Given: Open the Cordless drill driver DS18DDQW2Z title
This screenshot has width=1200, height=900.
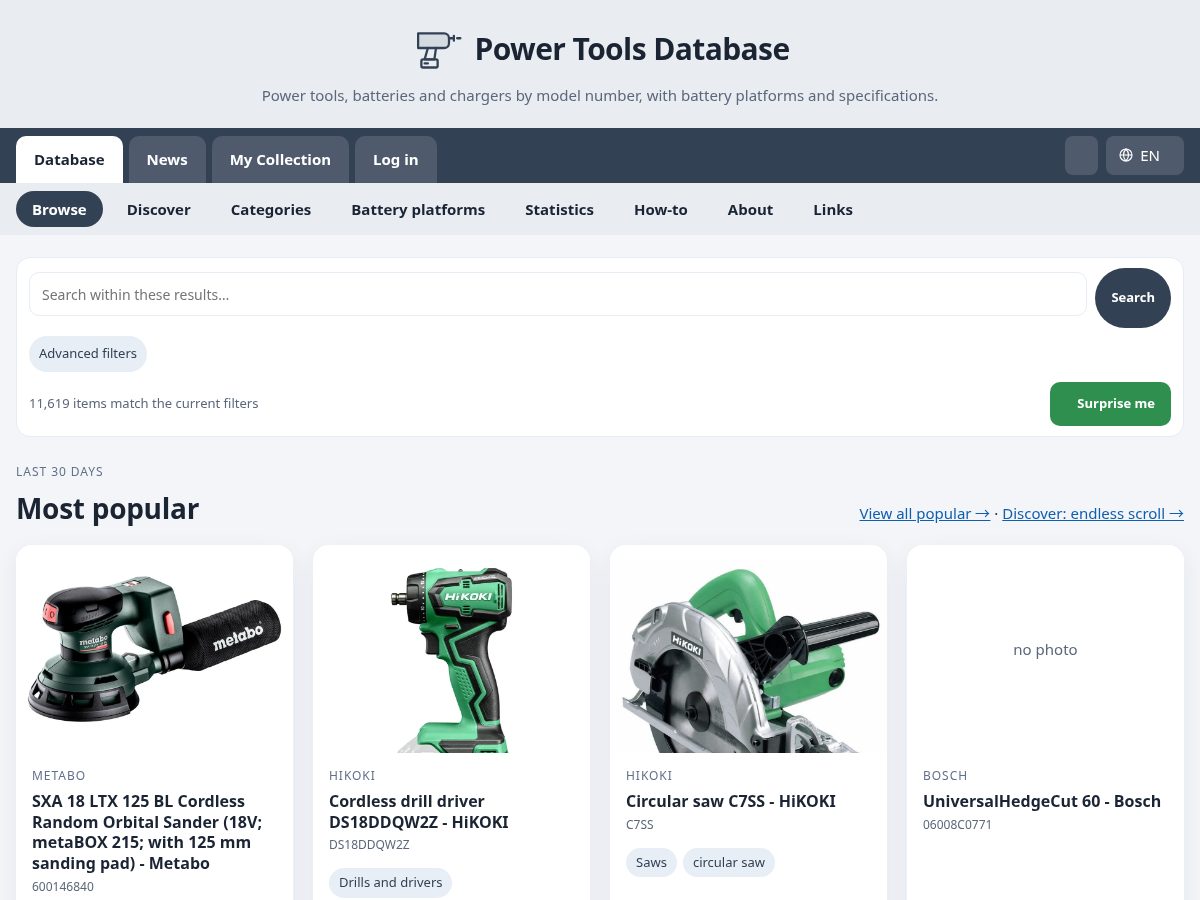Looking at the screenshot, I should (x=419, y=811).
